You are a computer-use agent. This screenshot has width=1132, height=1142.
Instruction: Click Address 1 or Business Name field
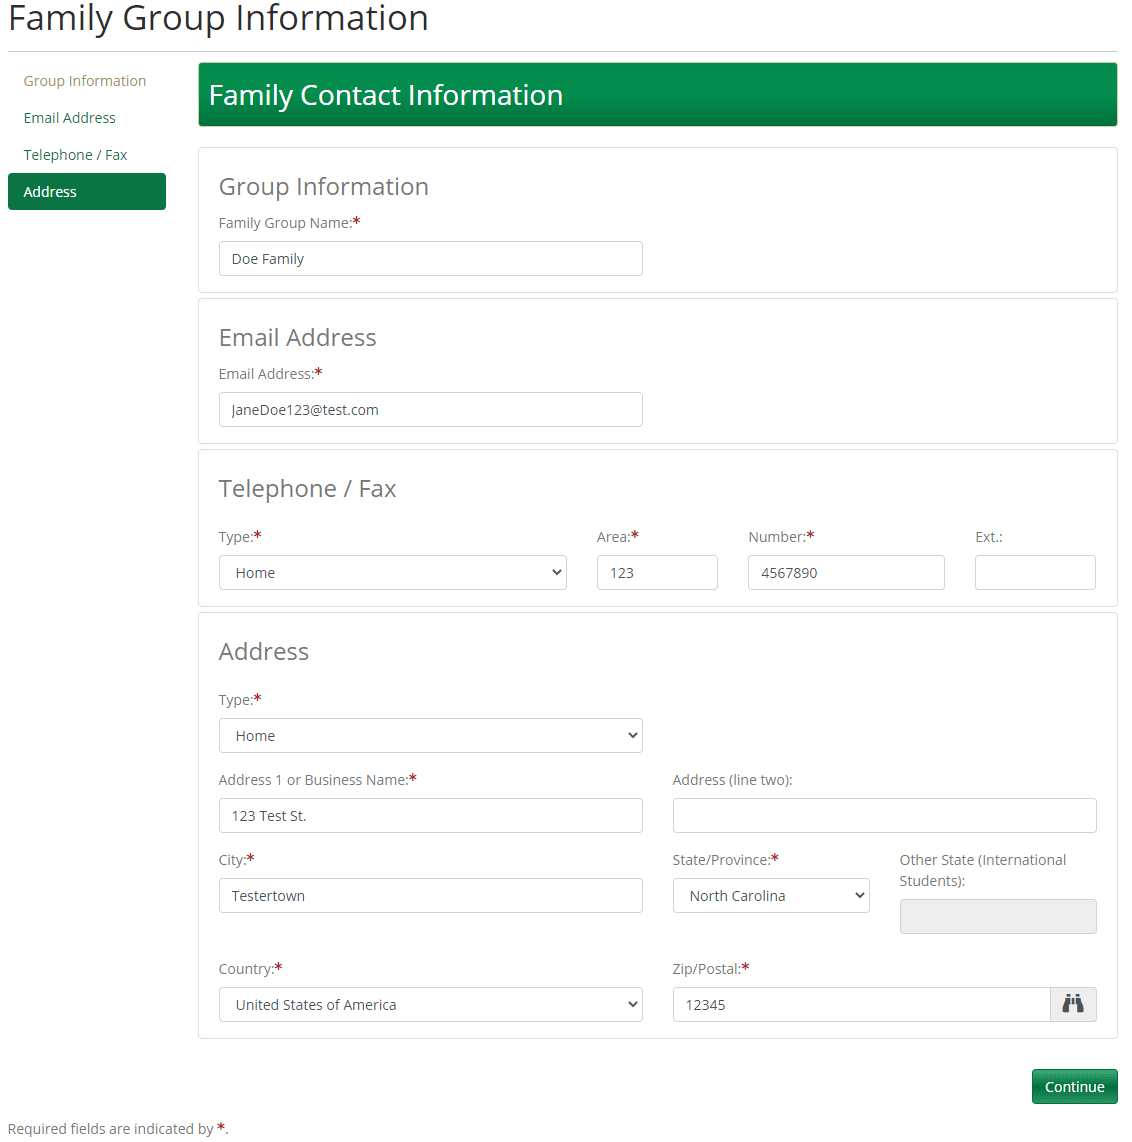pos(430,816)
